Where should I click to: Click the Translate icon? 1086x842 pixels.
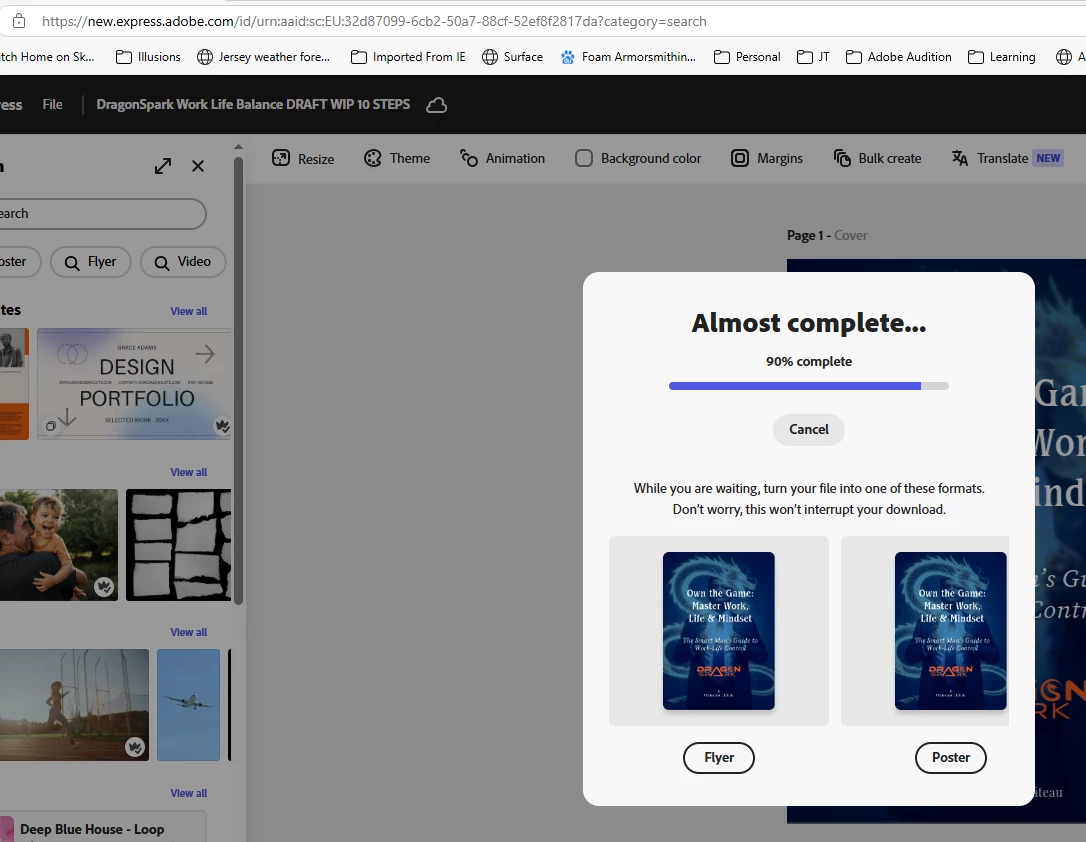click(x=959, y=159)
